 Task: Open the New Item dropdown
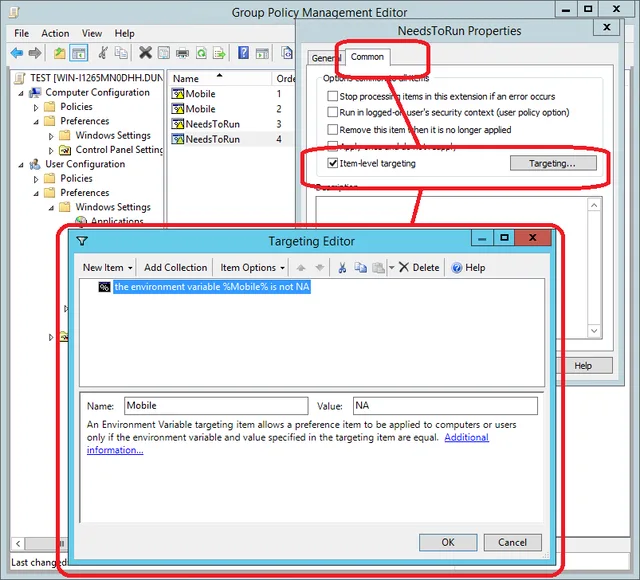(x=107, y=268)
